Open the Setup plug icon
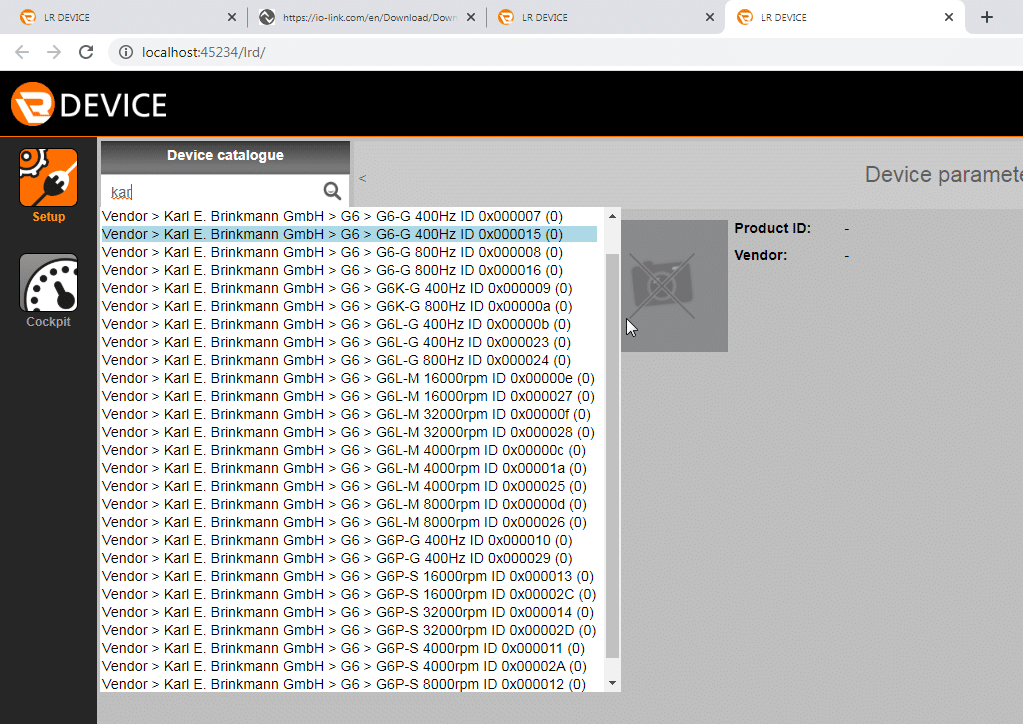 (x=48, y=177)
